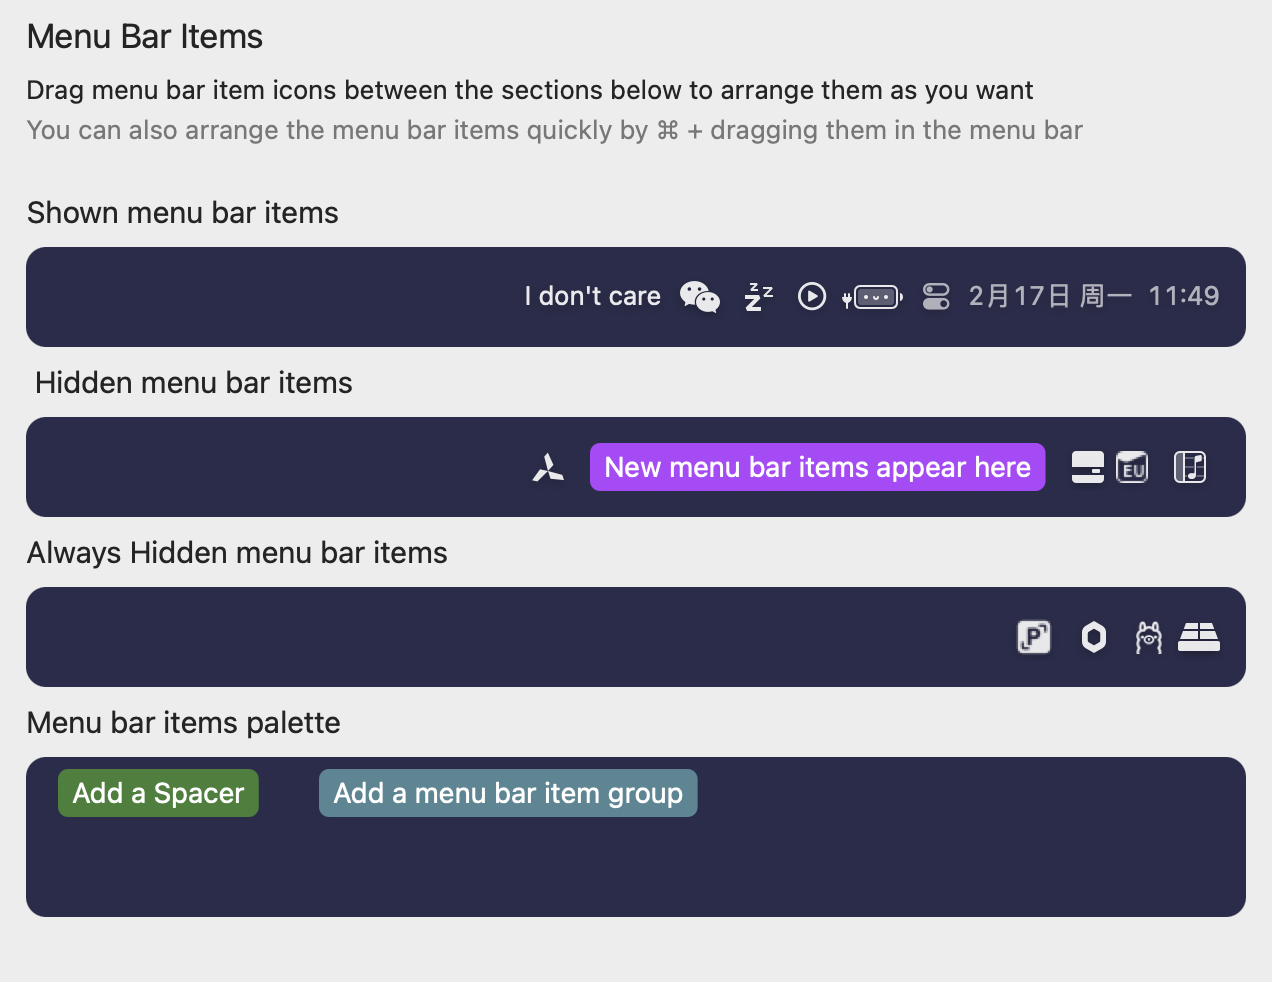Click Add a menu bar item group

coord(508,793)
